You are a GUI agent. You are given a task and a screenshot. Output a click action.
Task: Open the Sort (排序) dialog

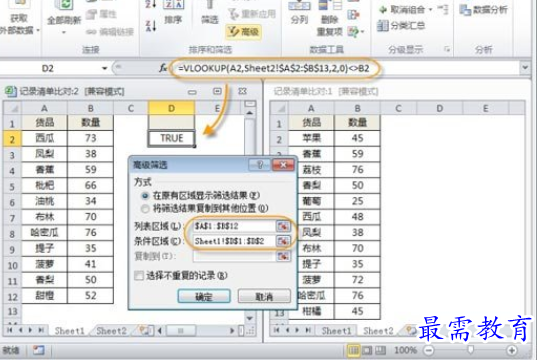[x=173, y=12]
